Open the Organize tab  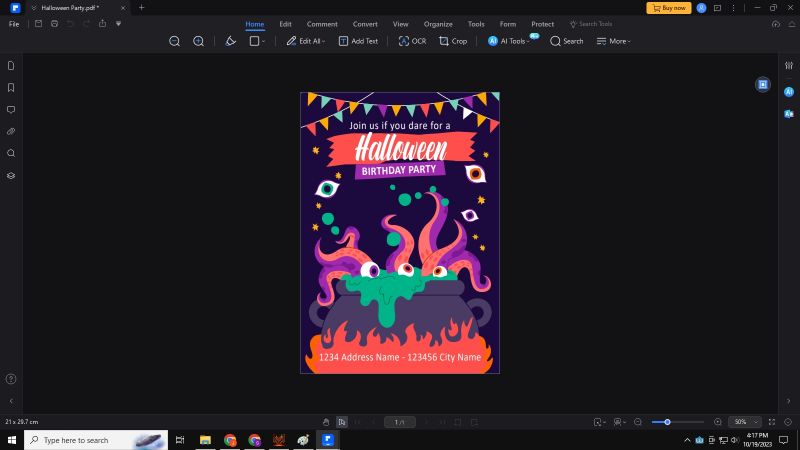pyautogui.click(x=438, y=23)
